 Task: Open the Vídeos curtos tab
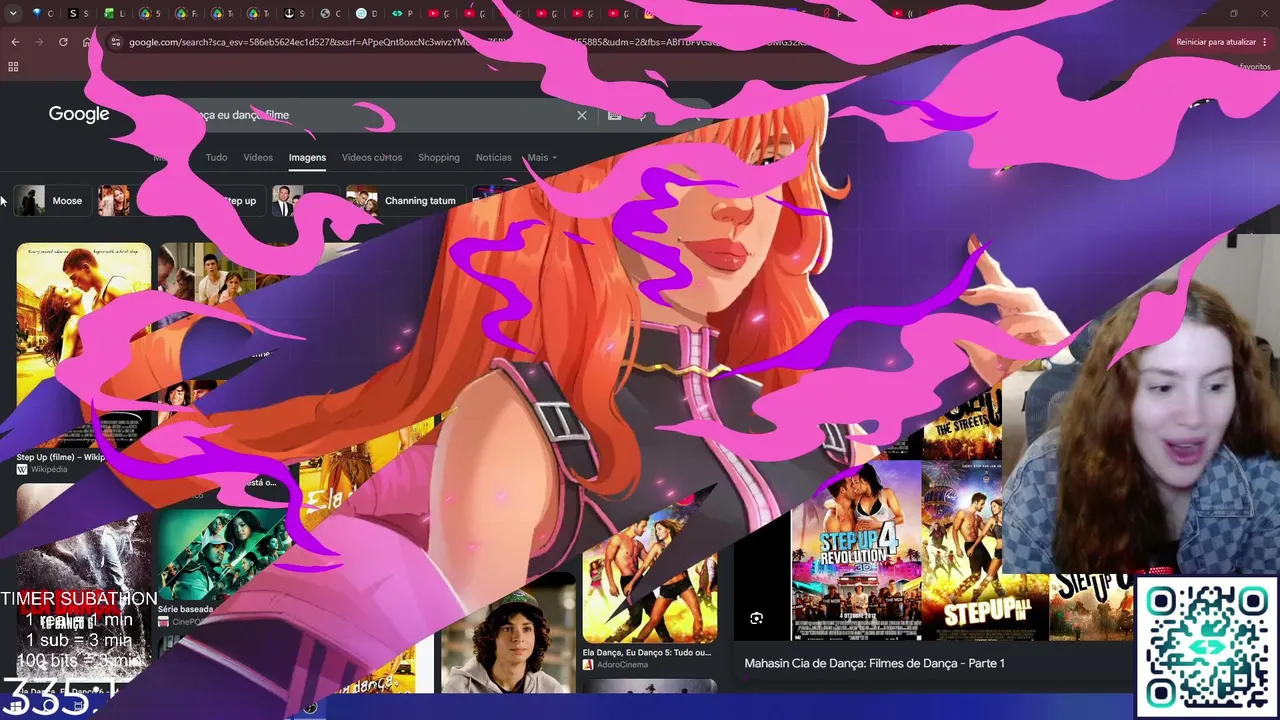click(372, 157)
